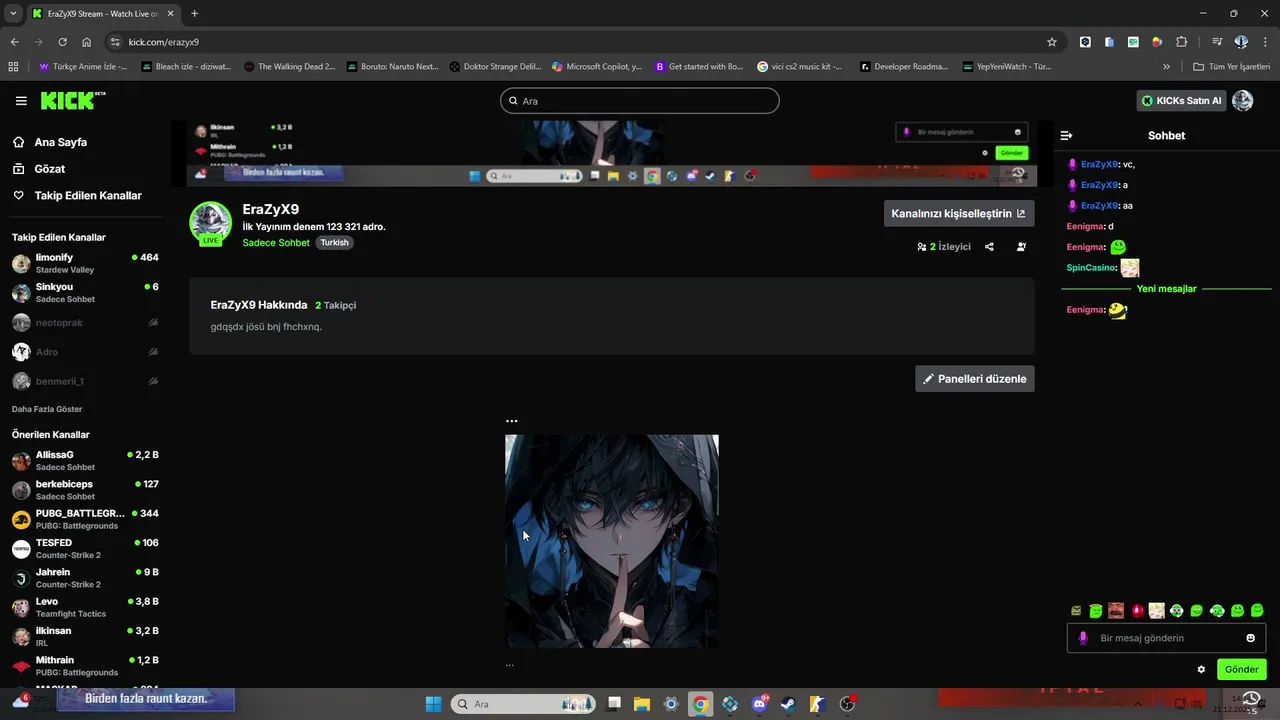The height and width of the screenshot is (720, 1280).
Task: Open Jahrein recommended channel
Action: 85,578
